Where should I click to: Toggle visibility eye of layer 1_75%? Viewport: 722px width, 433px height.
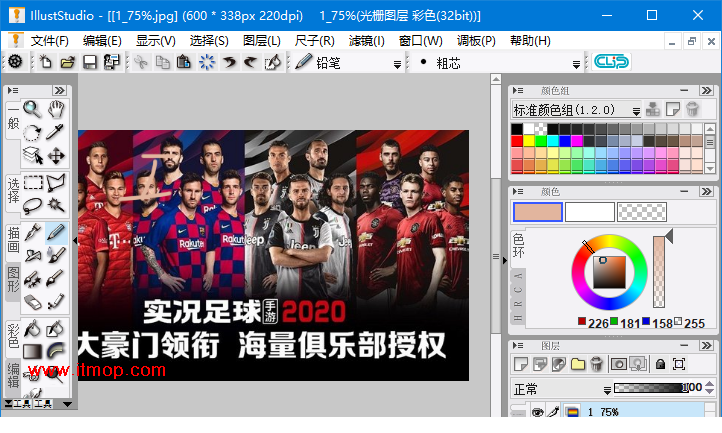[x=537, y=412]
